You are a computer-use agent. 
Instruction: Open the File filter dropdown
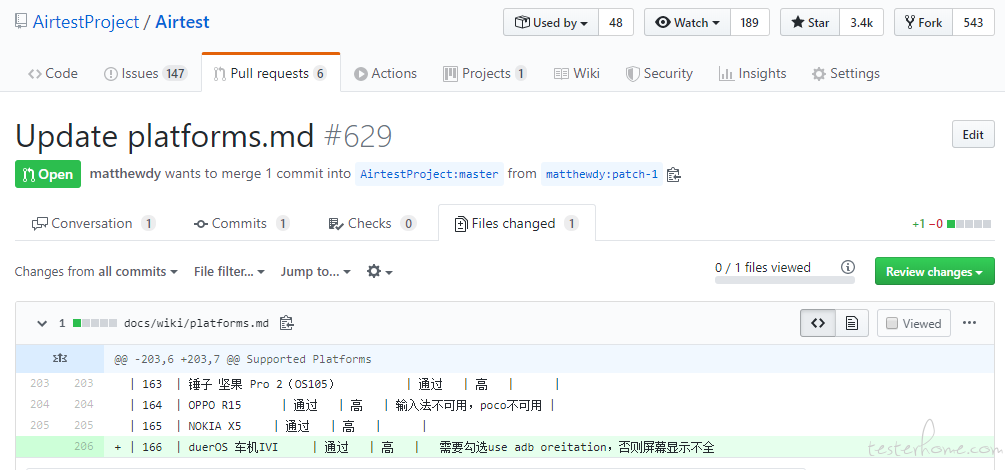229,272
